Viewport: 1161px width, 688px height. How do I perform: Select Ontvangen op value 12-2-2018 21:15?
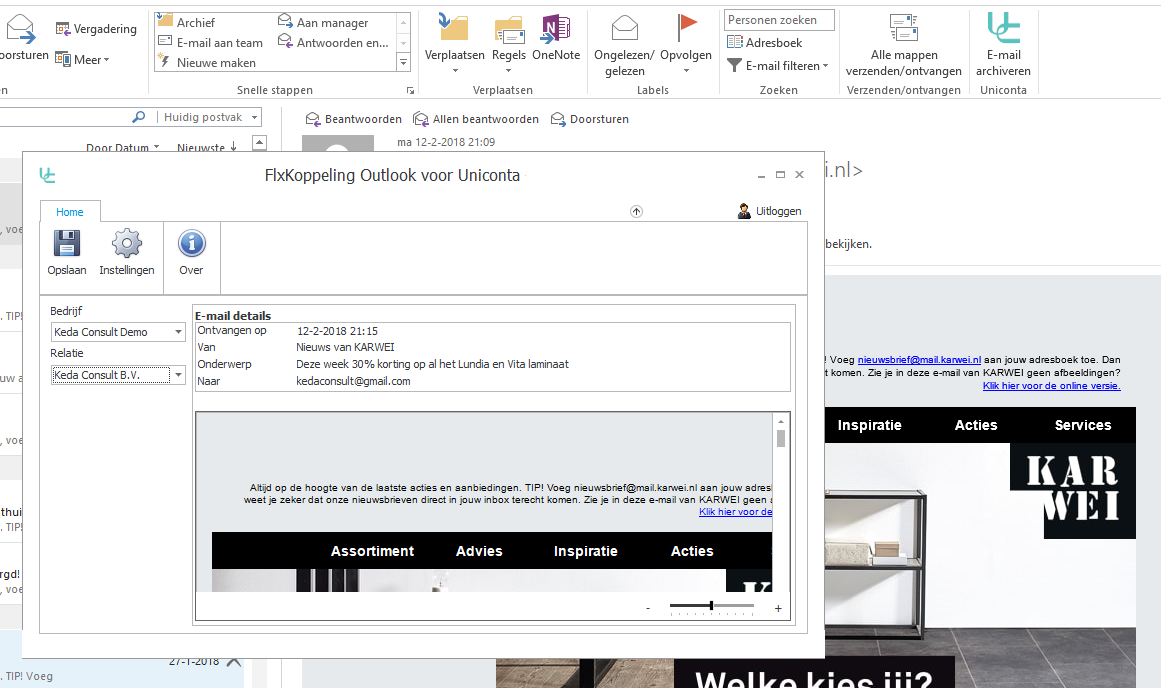(x=338, y=331)
